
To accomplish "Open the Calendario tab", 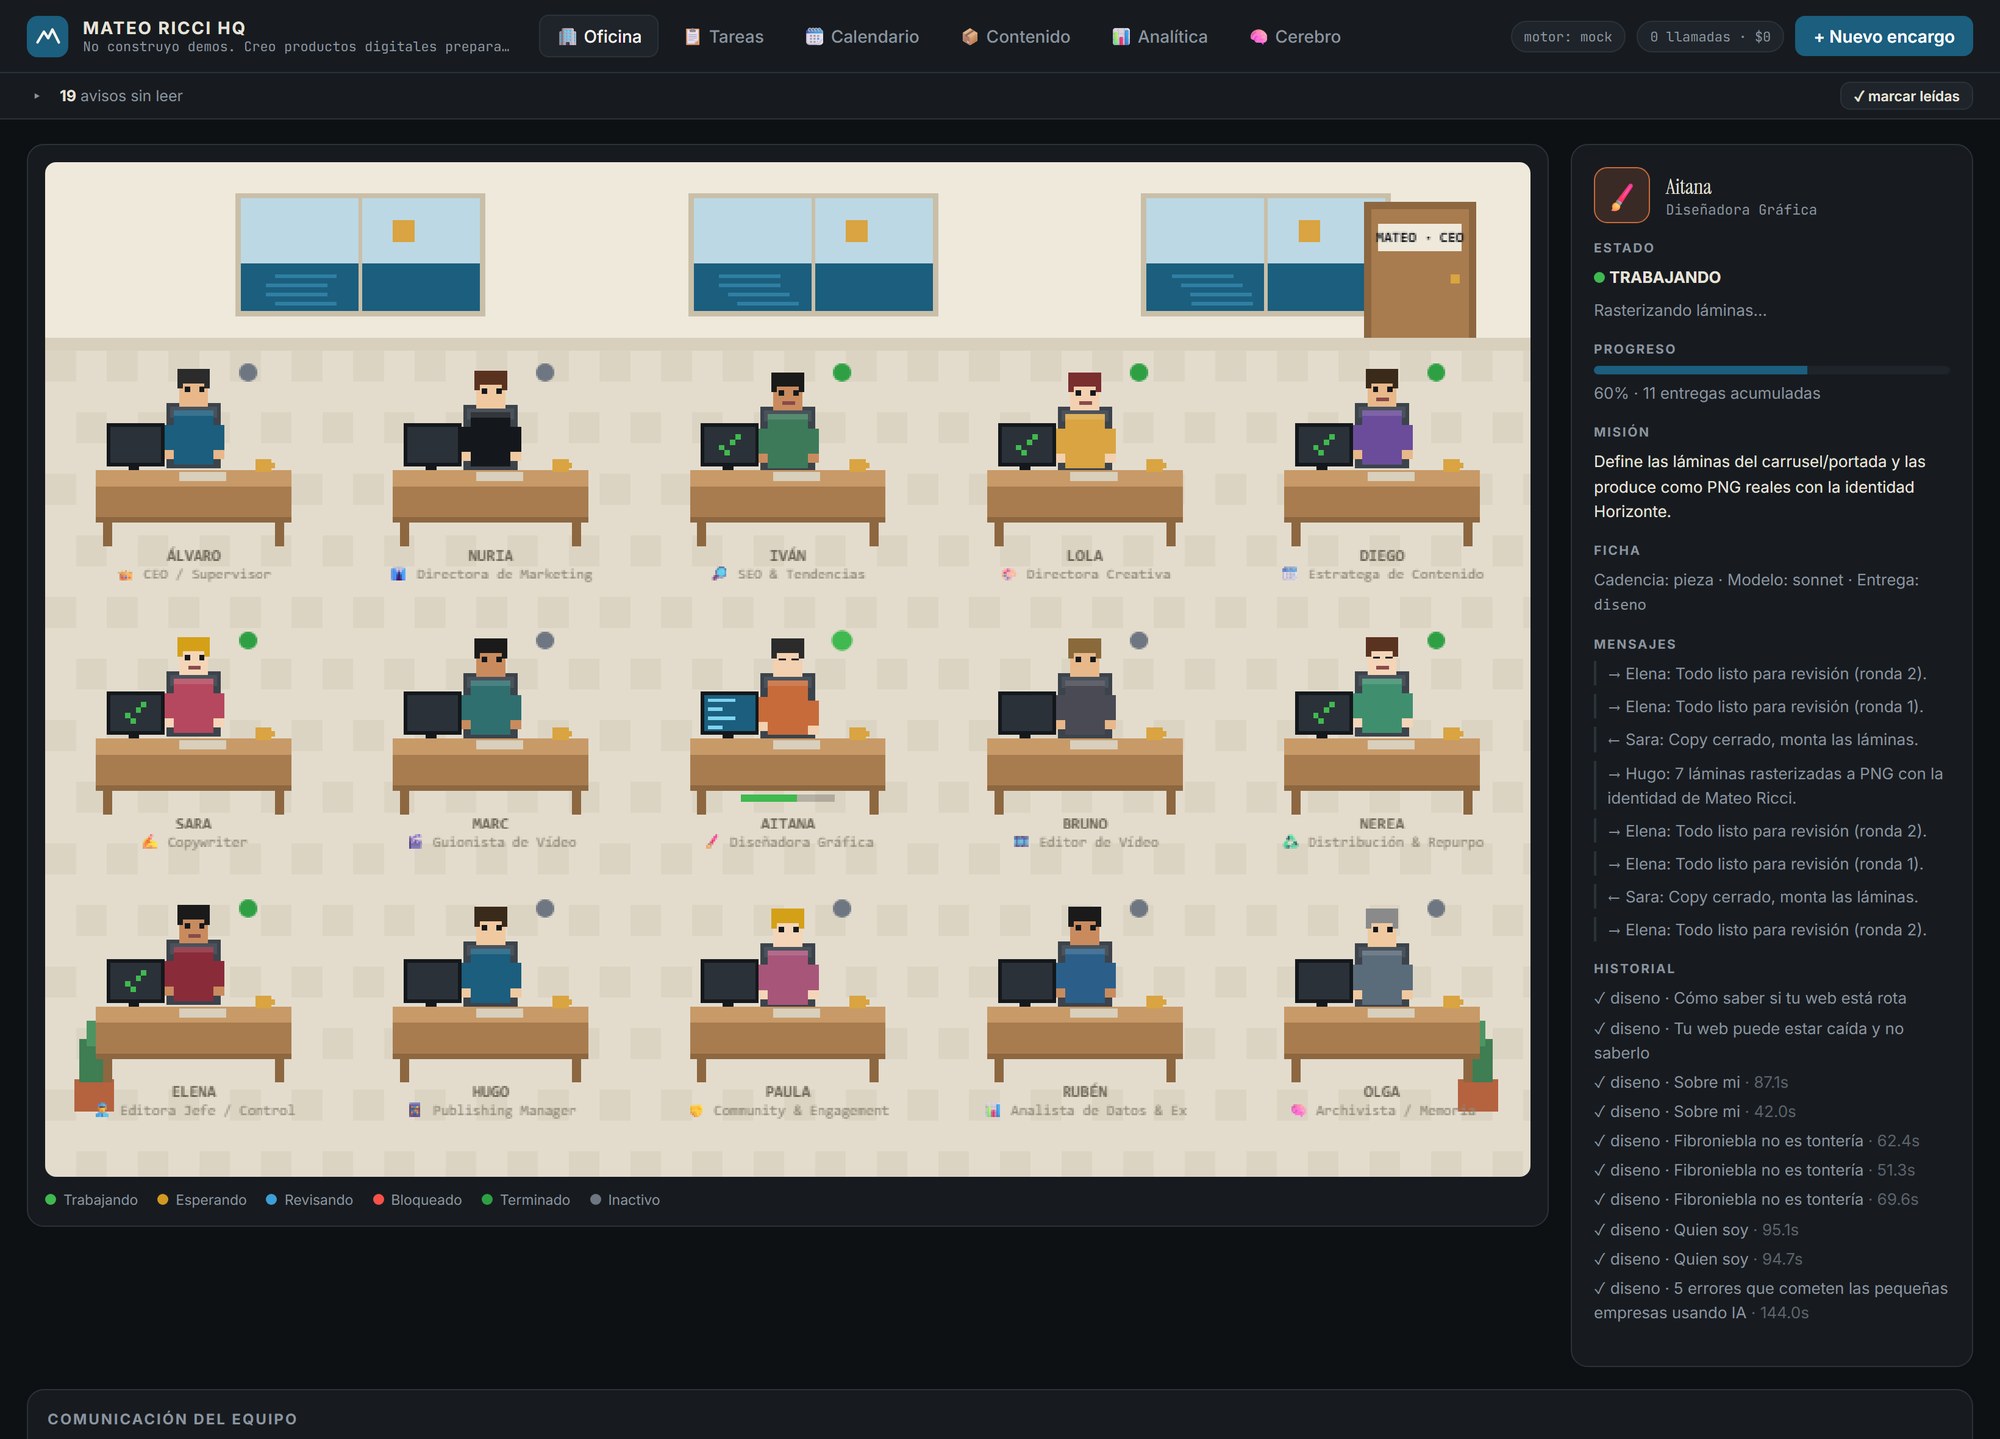I will click(x=862, y=36).
